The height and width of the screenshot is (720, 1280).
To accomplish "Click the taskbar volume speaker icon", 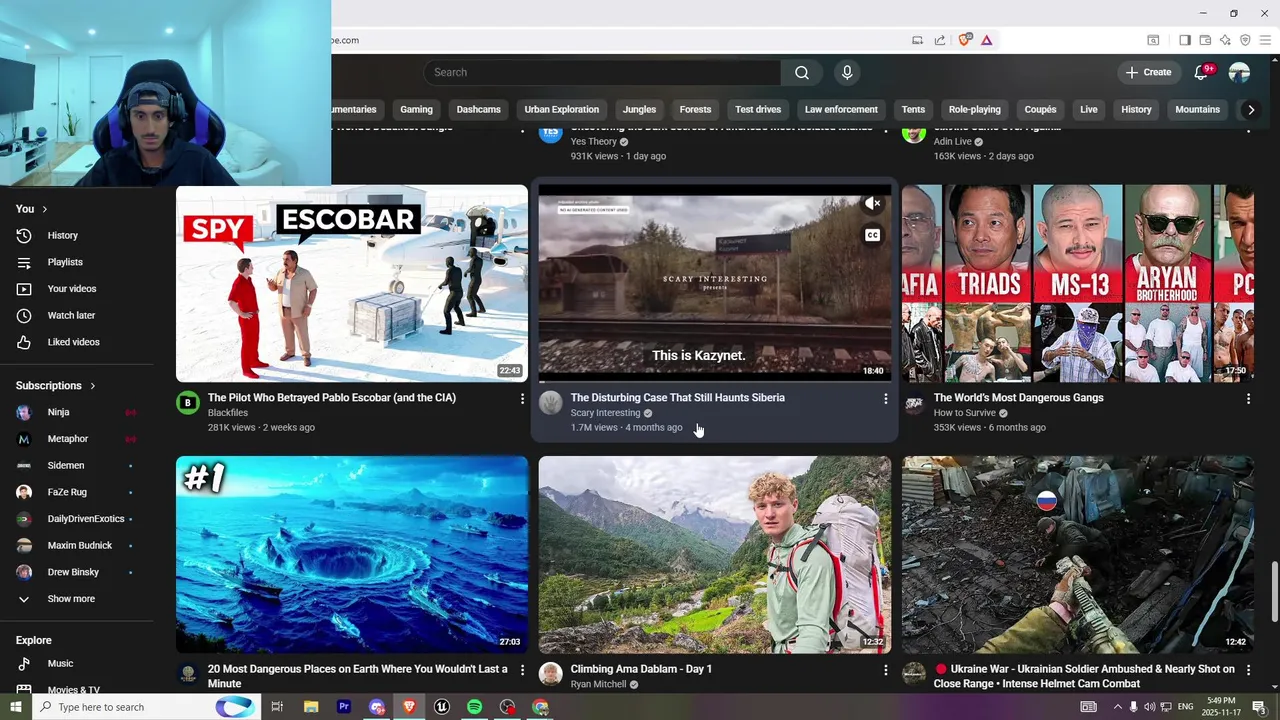I will [x=1149, y=707].
